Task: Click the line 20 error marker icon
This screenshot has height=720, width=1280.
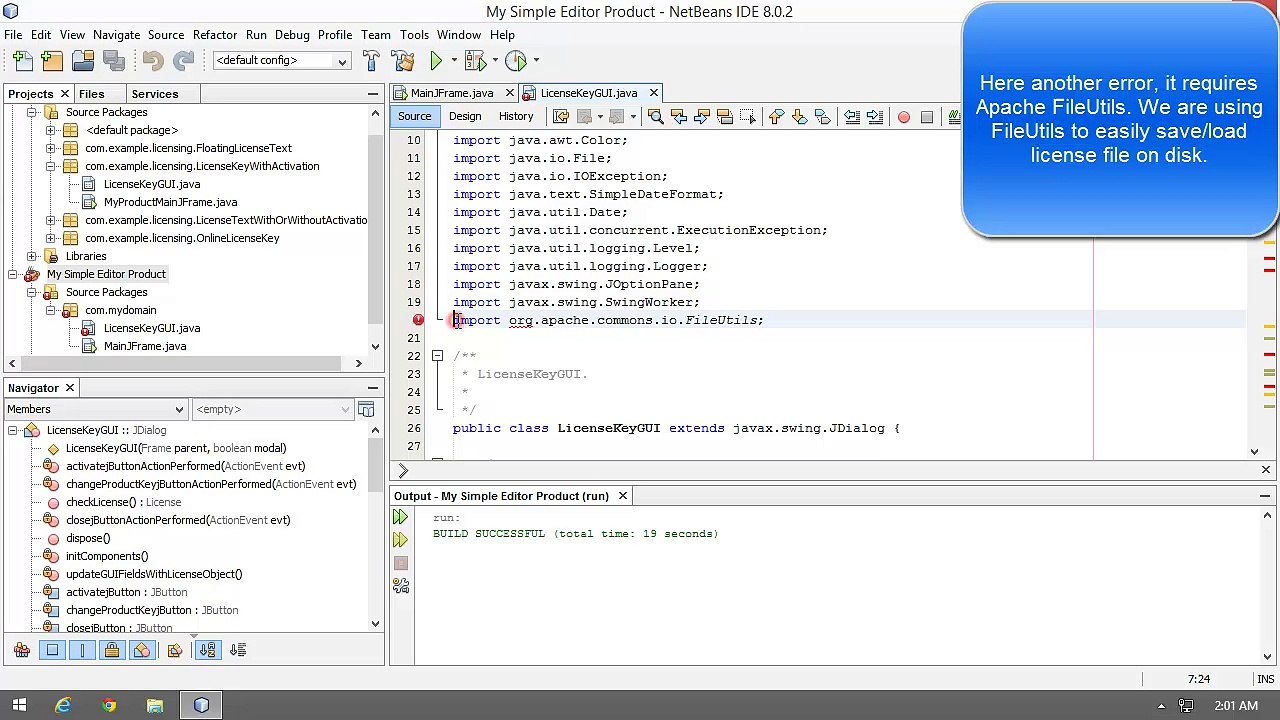Action: pyautogui.click(x=418, y=320)
